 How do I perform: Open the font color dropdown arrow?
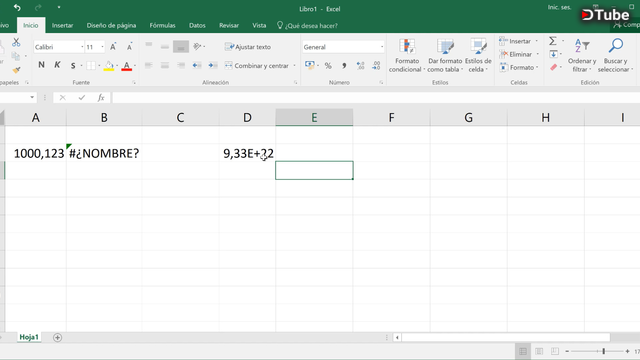[135, 66]
